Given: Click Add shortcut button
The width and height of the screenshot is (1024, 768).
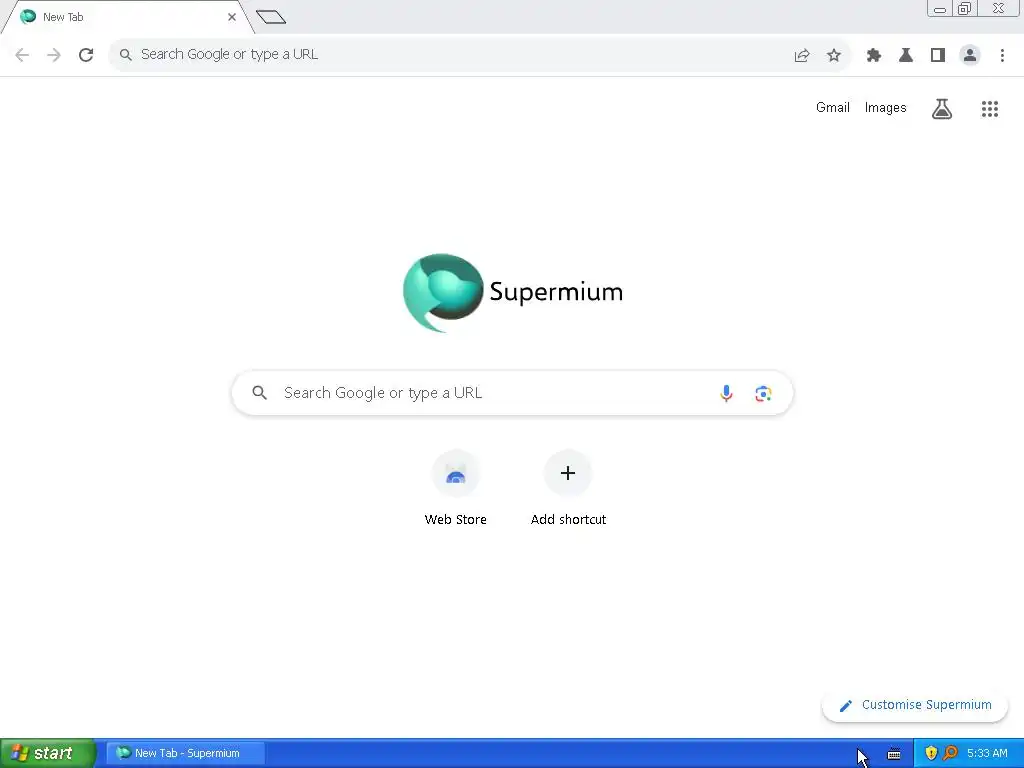Looking at the screenshot, I should pos(568,488).
